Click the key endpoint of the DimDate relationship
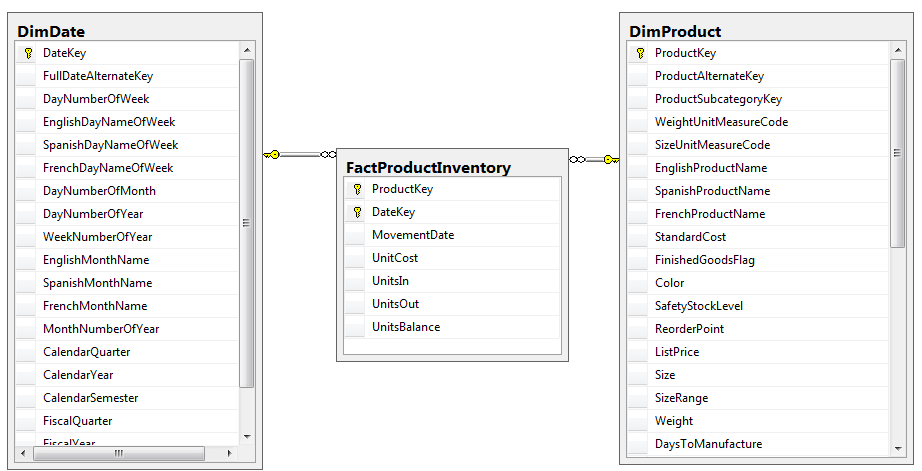Screen dimensions: 922x471 tap(271, 154)
